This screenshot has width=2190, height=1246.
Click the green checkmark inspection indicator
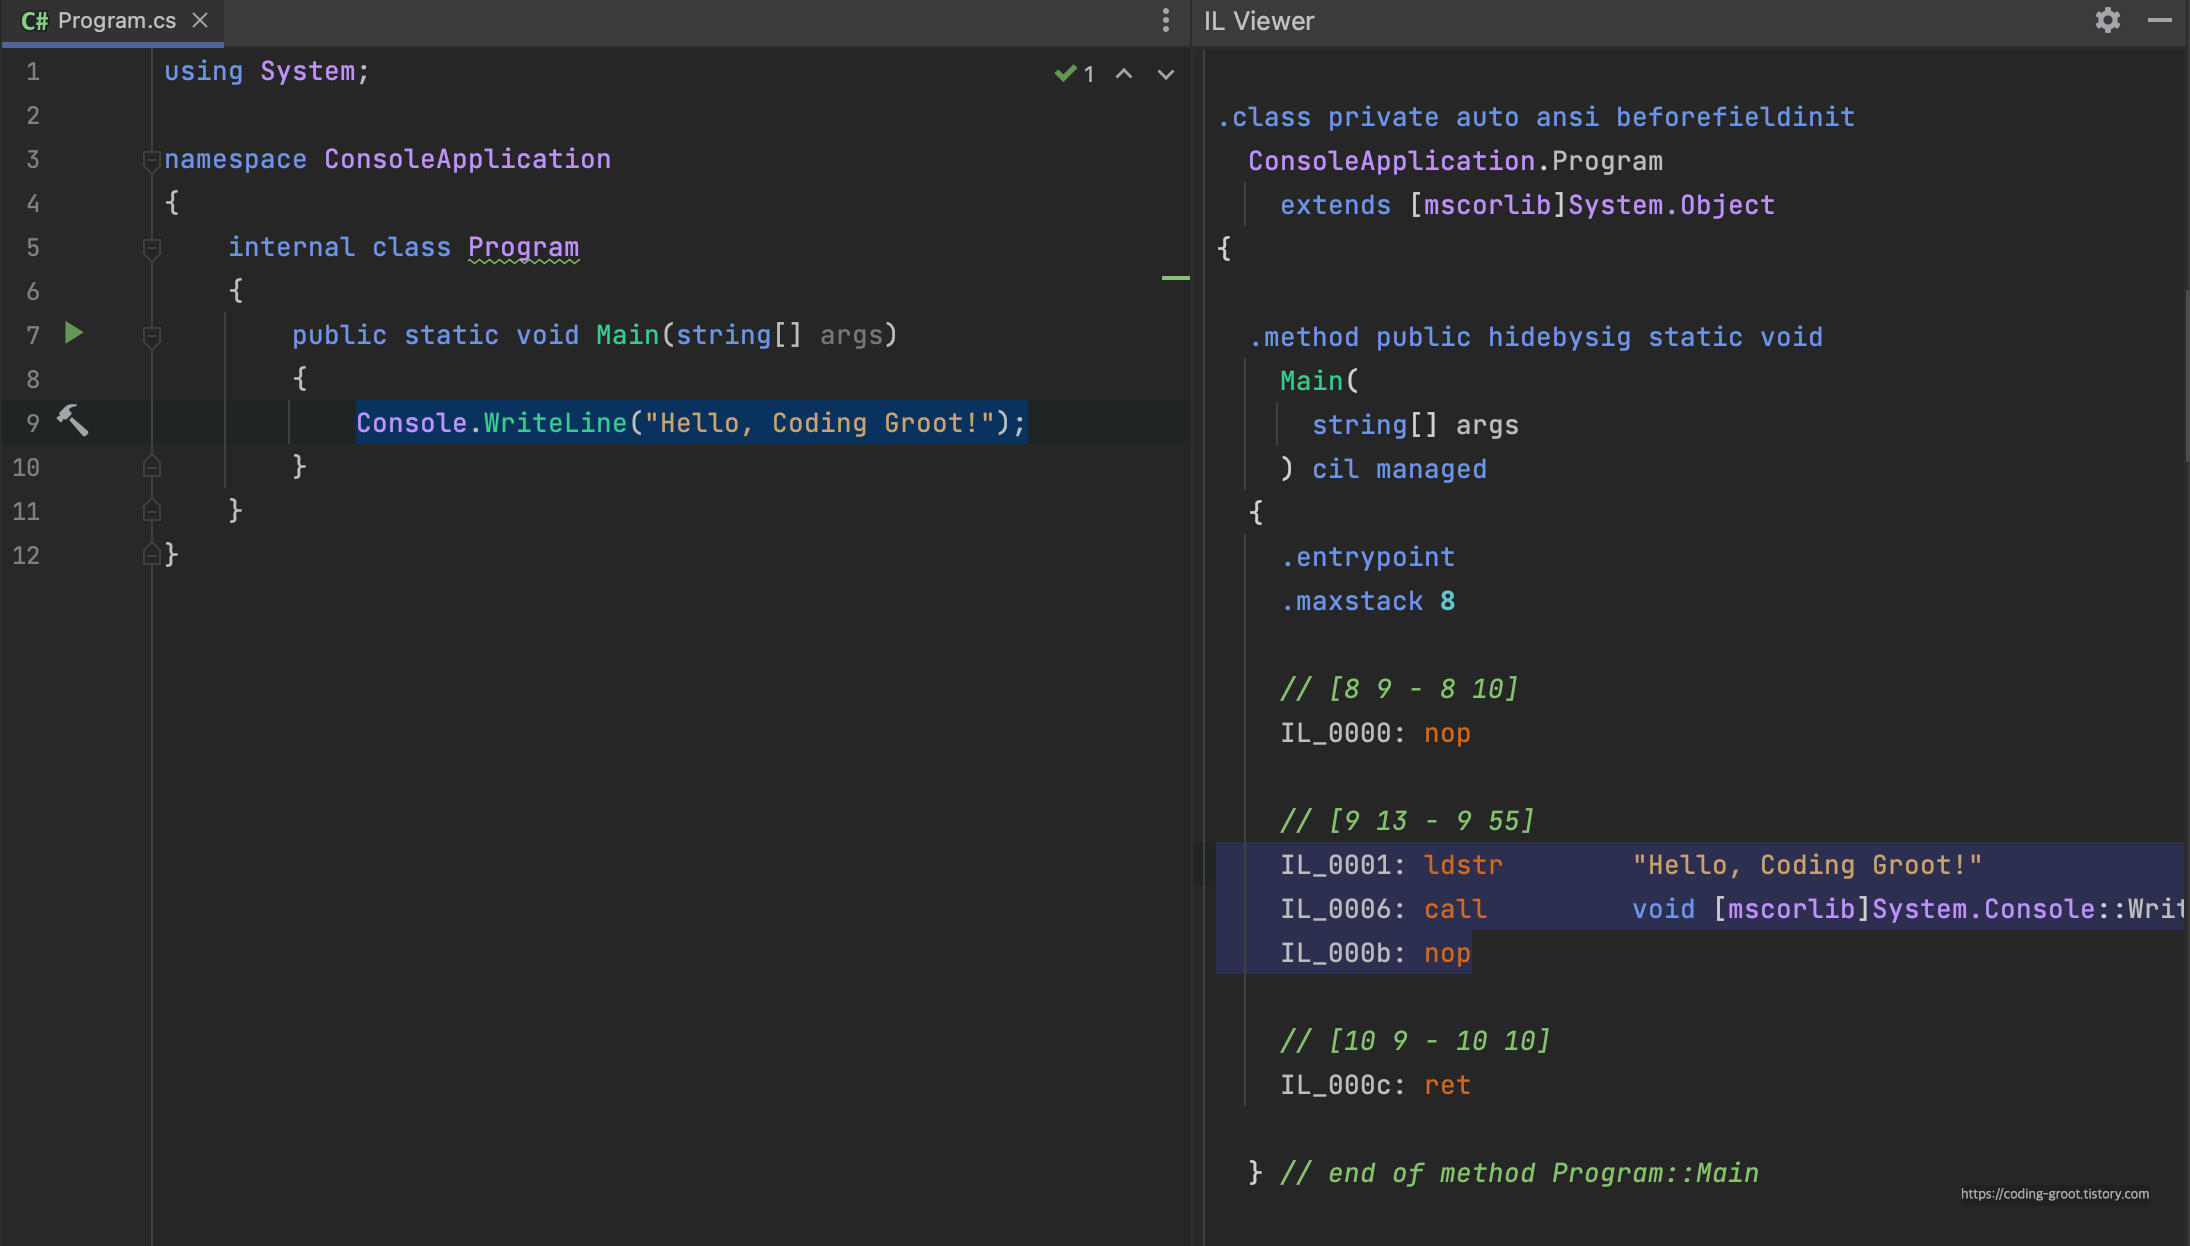pos(1066,74)
